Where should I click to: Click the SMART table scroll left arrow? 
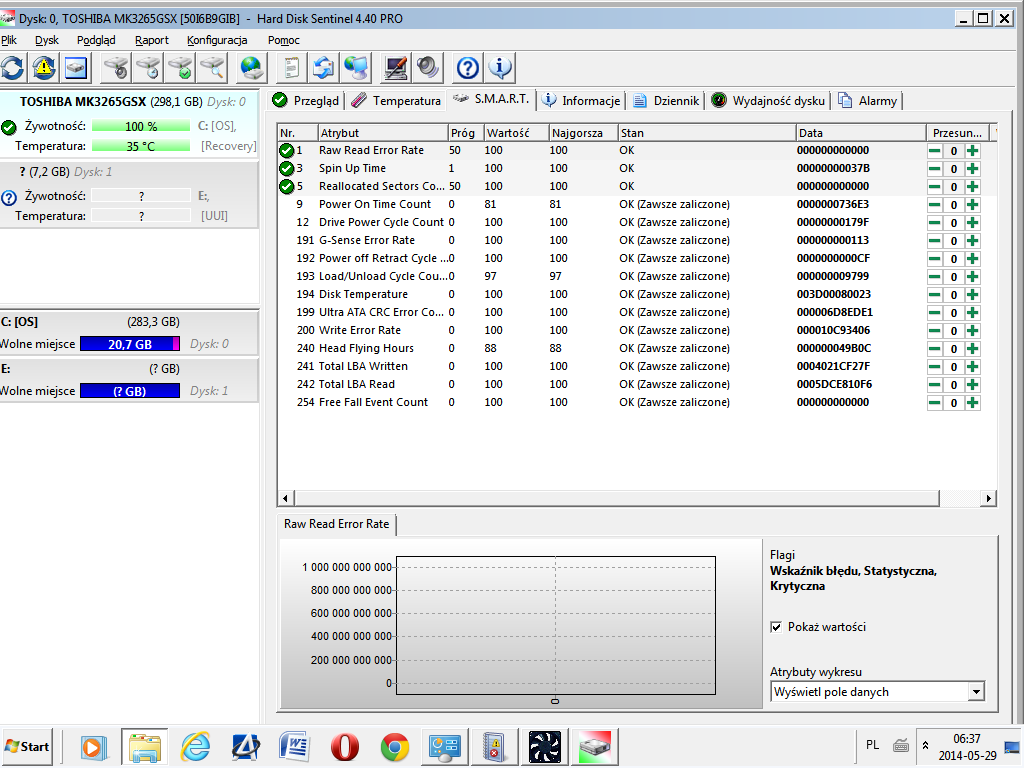(285, 498)
